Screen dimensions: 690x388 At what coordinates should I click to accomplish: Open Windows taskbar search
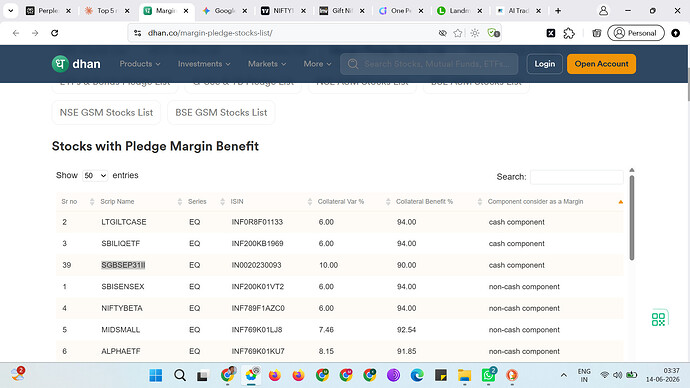click(180, 375)
